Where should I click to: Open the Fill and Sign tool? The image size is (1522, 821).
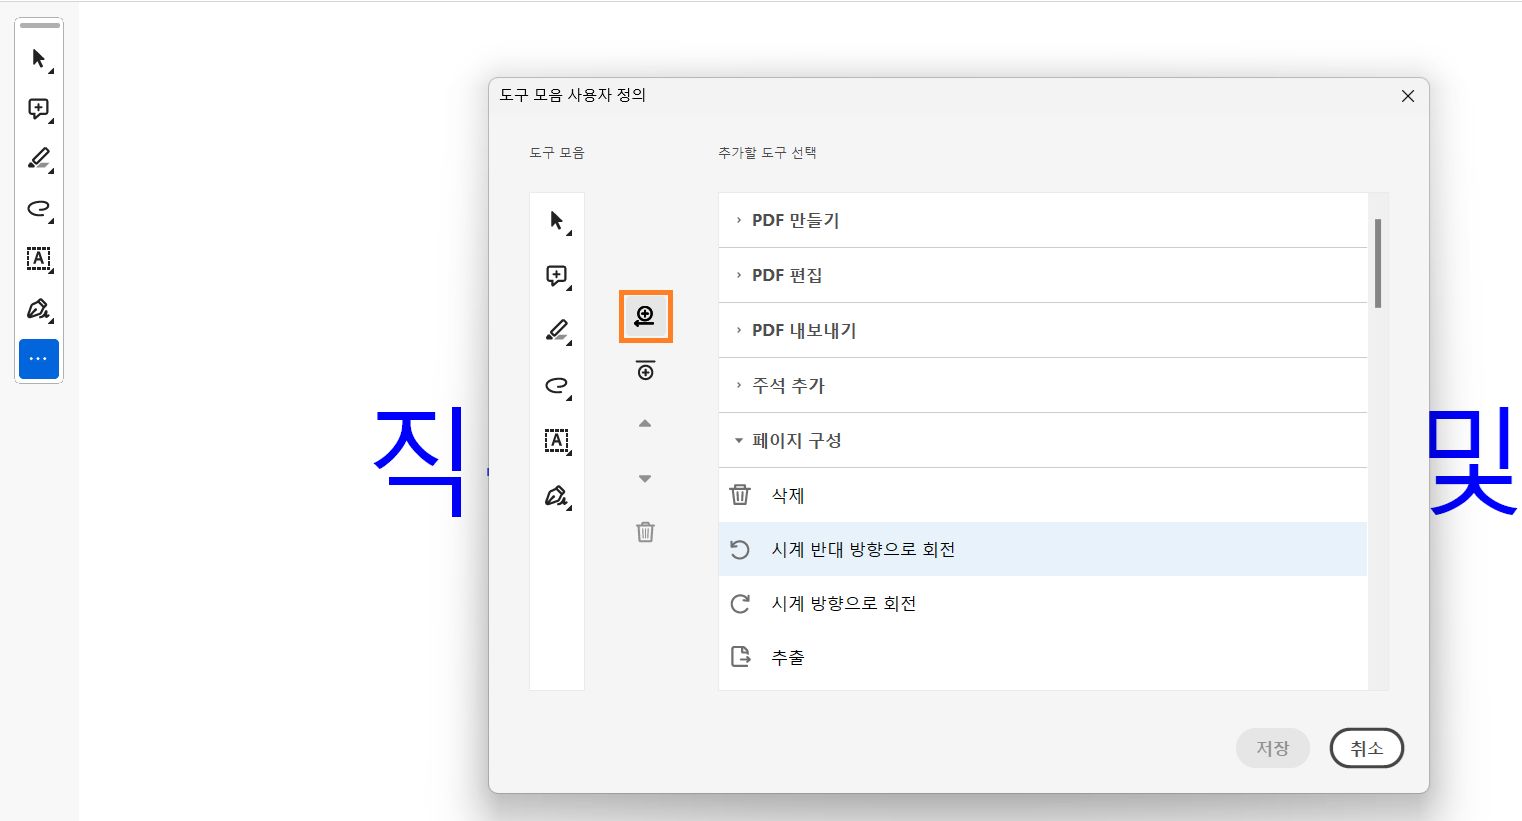tap(39, 310)
